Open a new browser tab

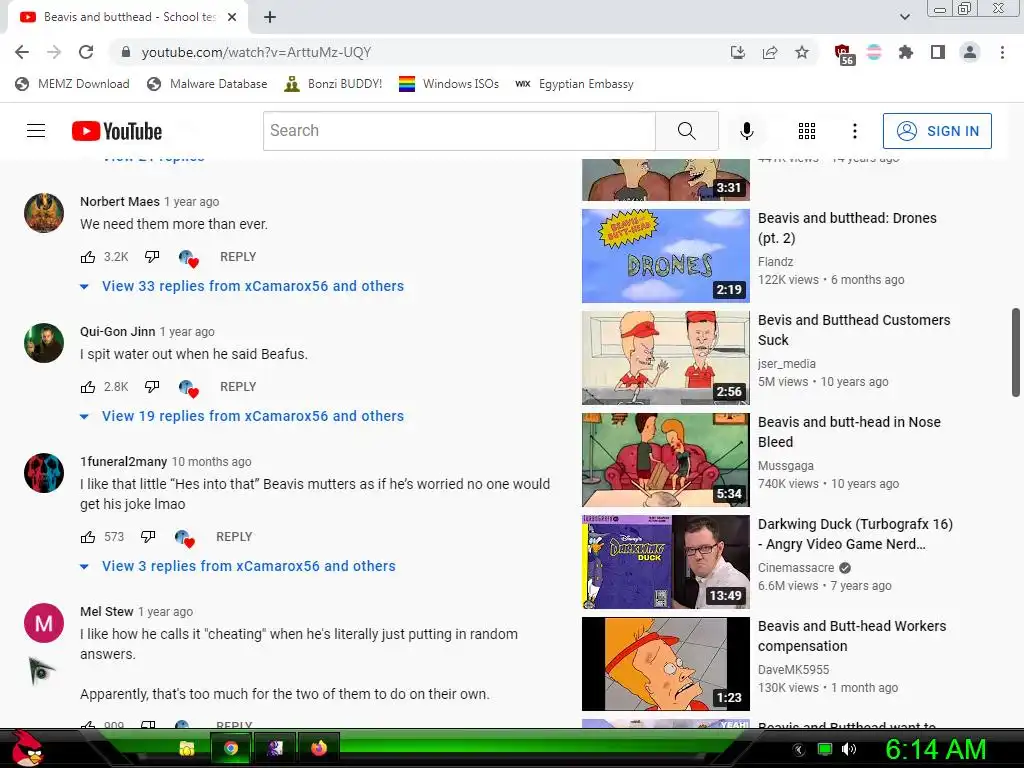click(270, 17)
